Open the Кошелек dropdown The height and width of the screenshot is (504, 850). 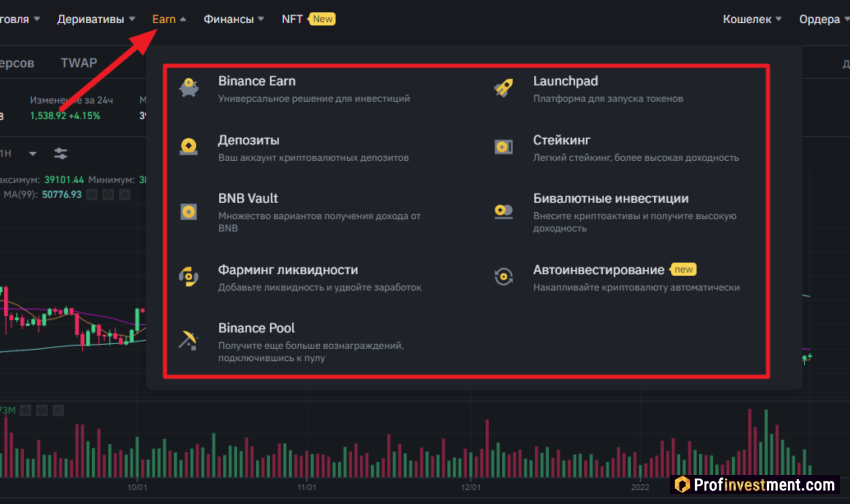[752, 19]
